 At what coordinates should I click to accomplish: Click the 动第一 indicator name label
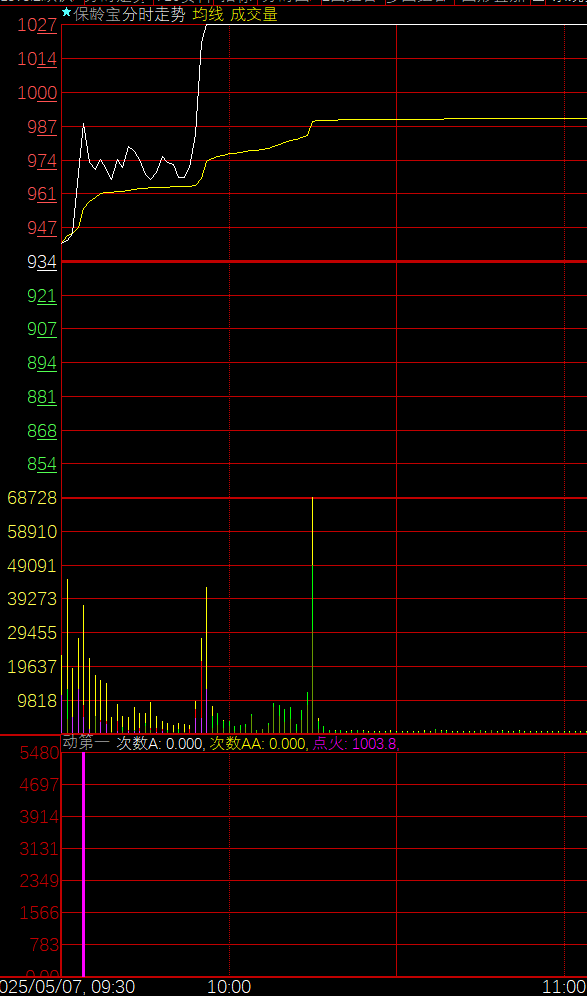[86, 743]
